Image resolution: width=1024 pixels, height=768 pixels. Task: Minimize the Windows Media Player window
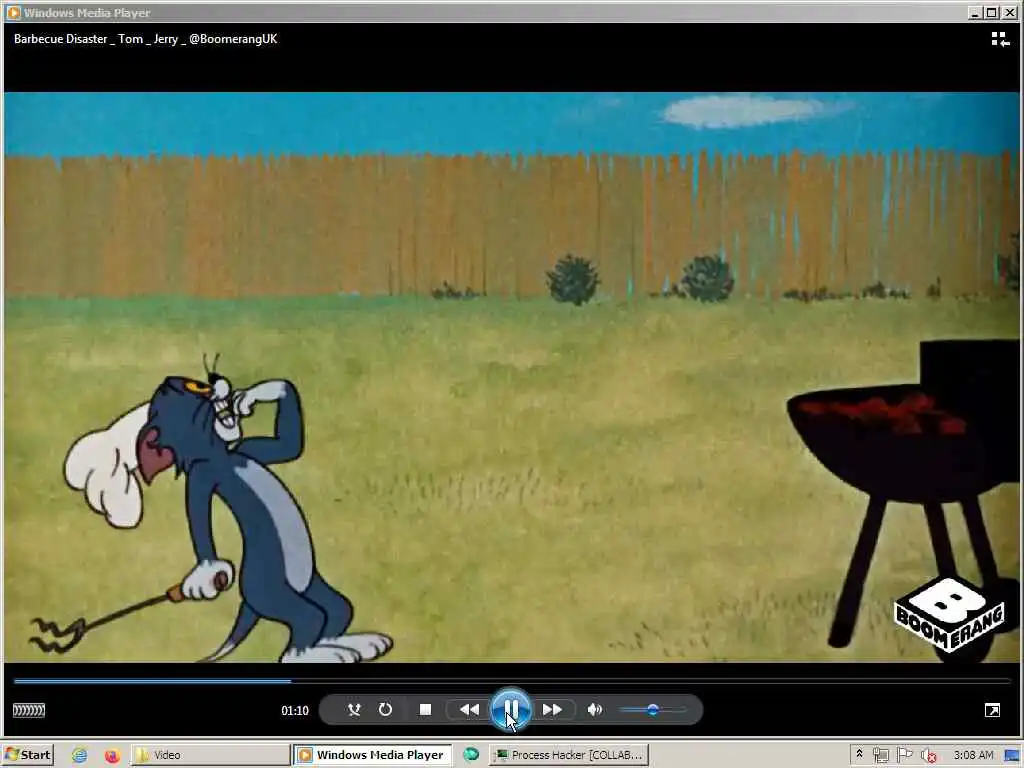point(975,12)
